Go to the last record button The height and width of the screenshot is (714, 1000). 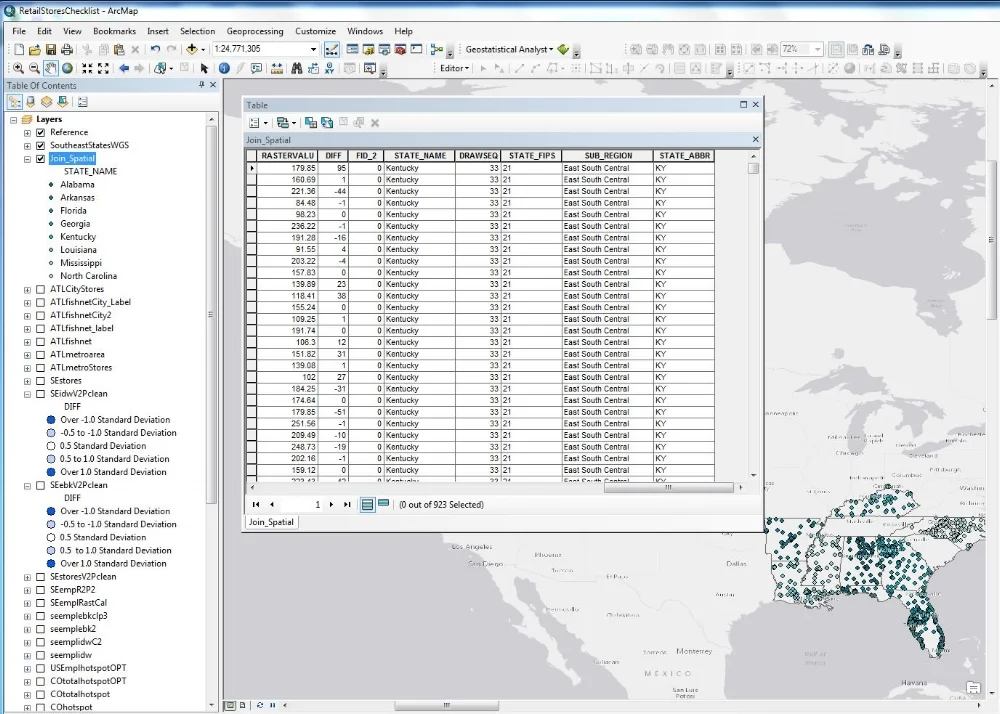tap(347, 504)
